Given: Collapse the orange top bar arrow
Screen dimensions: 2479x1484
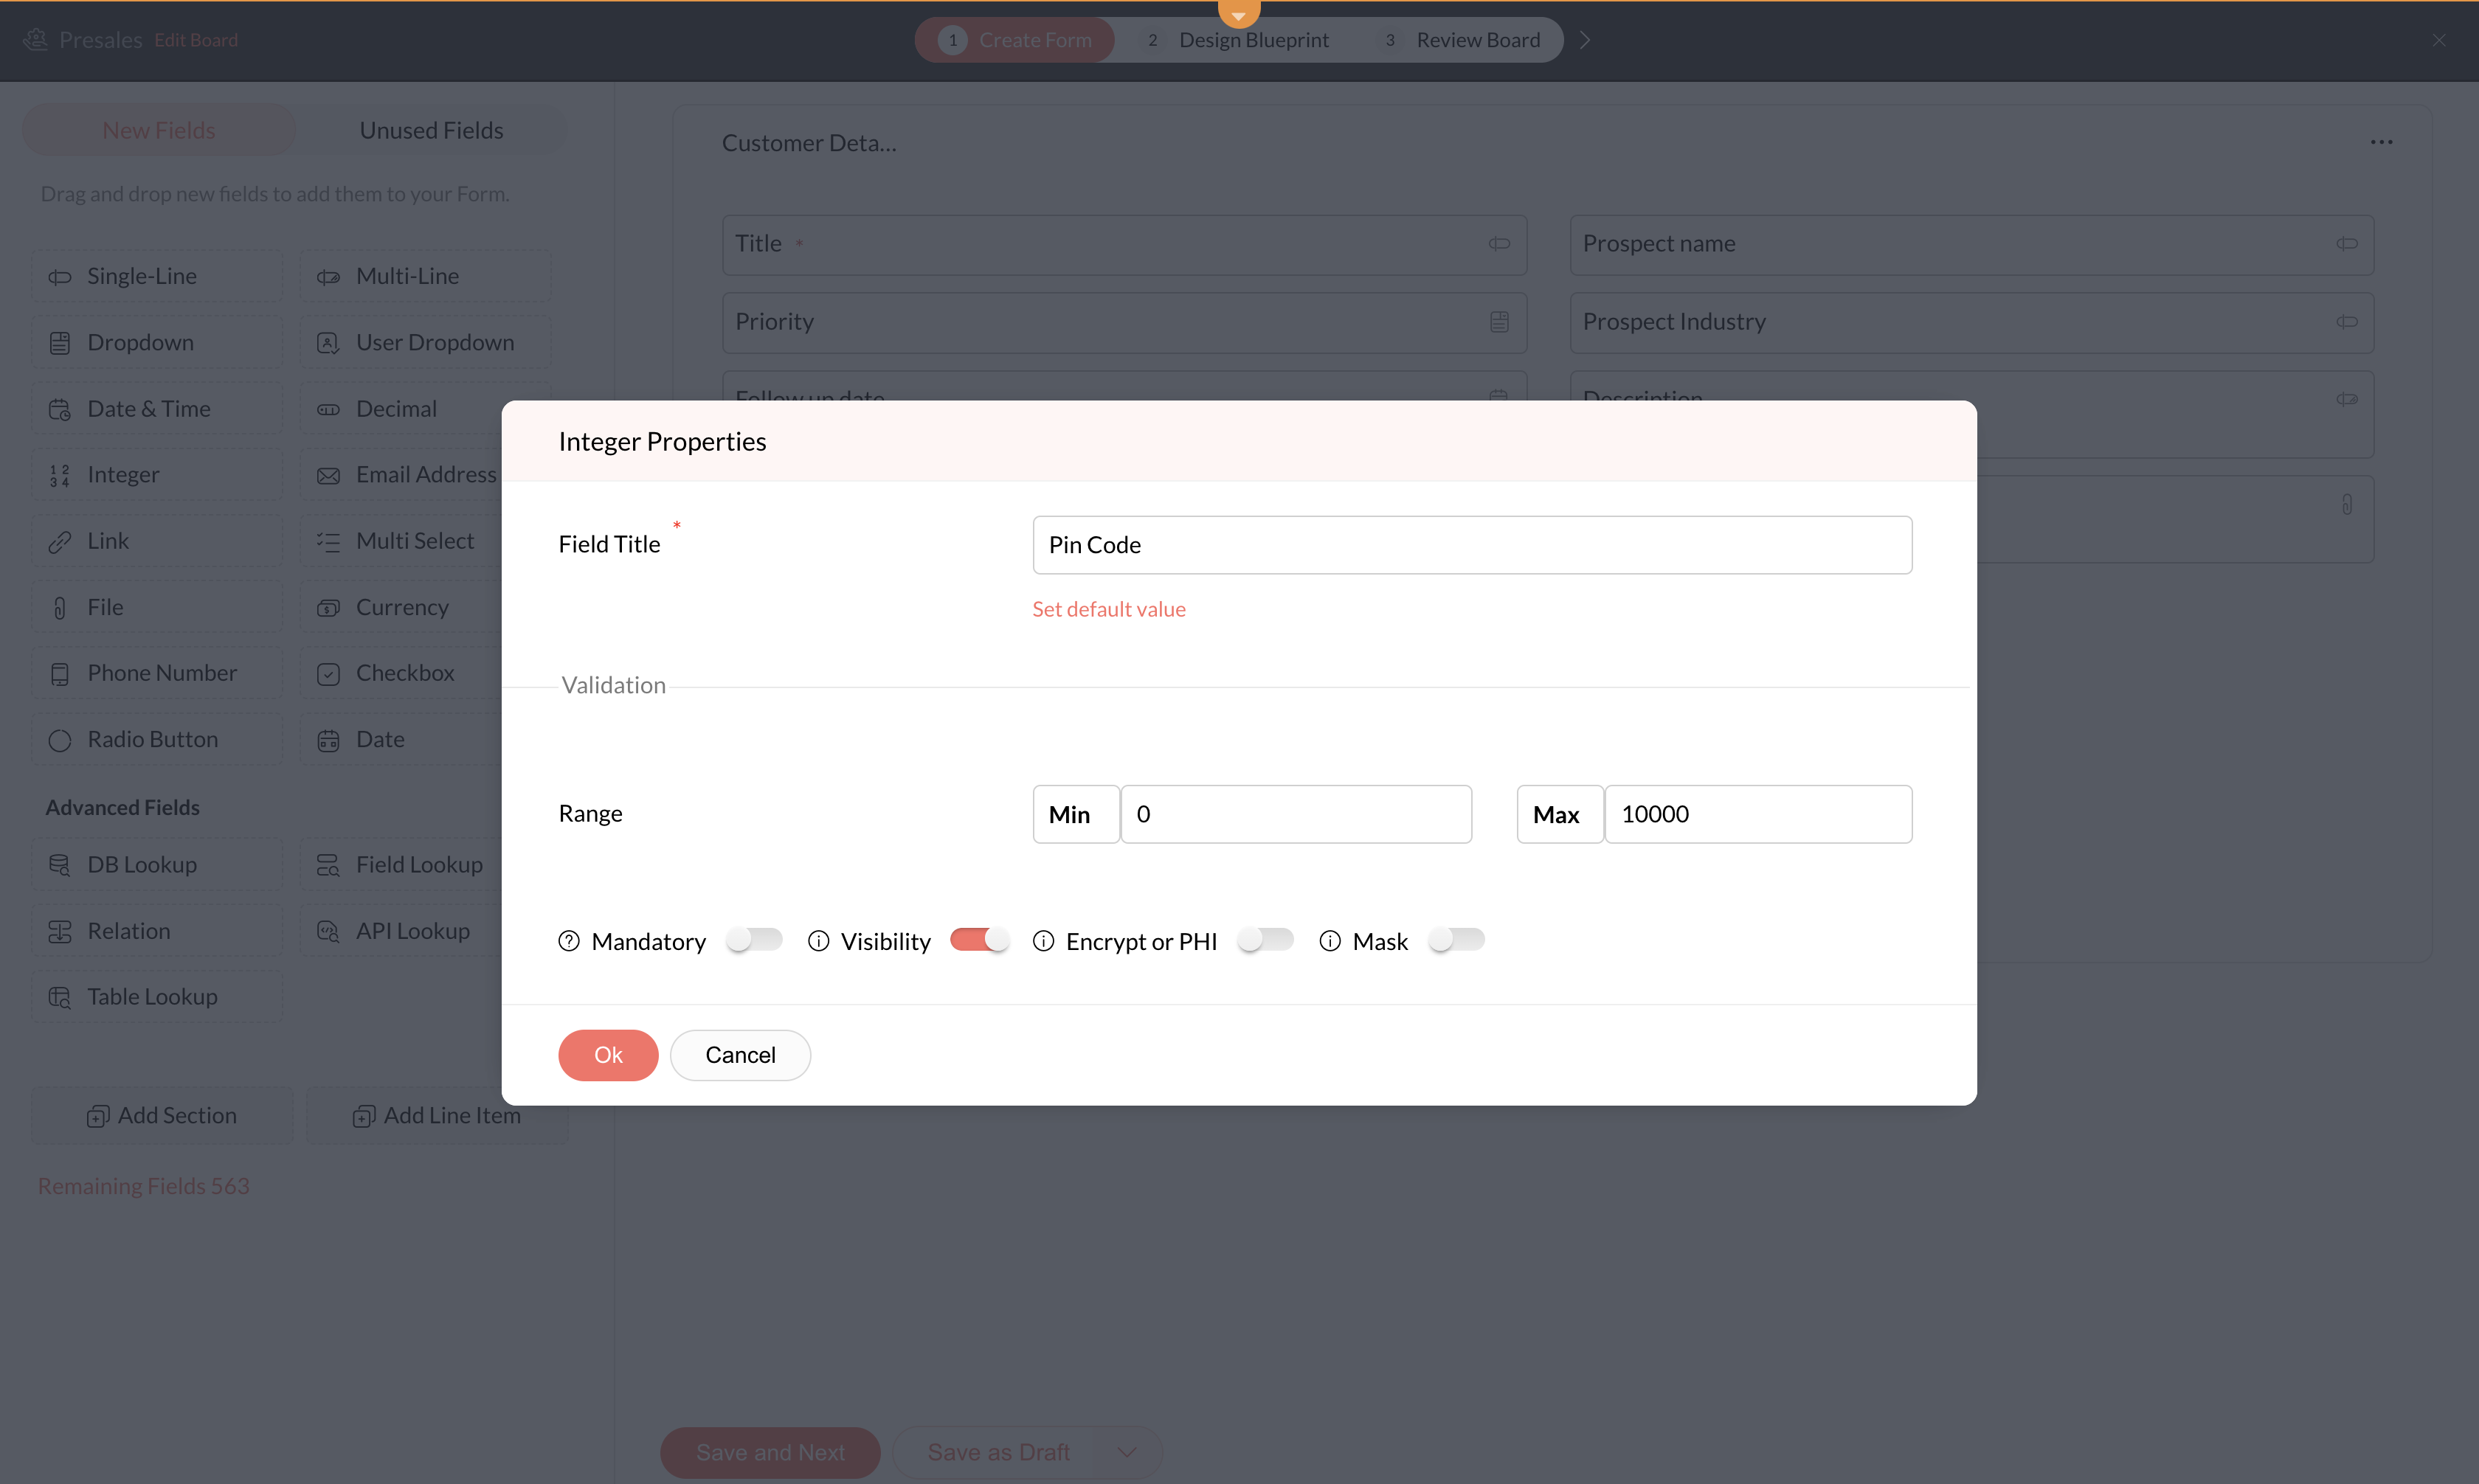Looking at the screenshot, I should pos(1238,14).
